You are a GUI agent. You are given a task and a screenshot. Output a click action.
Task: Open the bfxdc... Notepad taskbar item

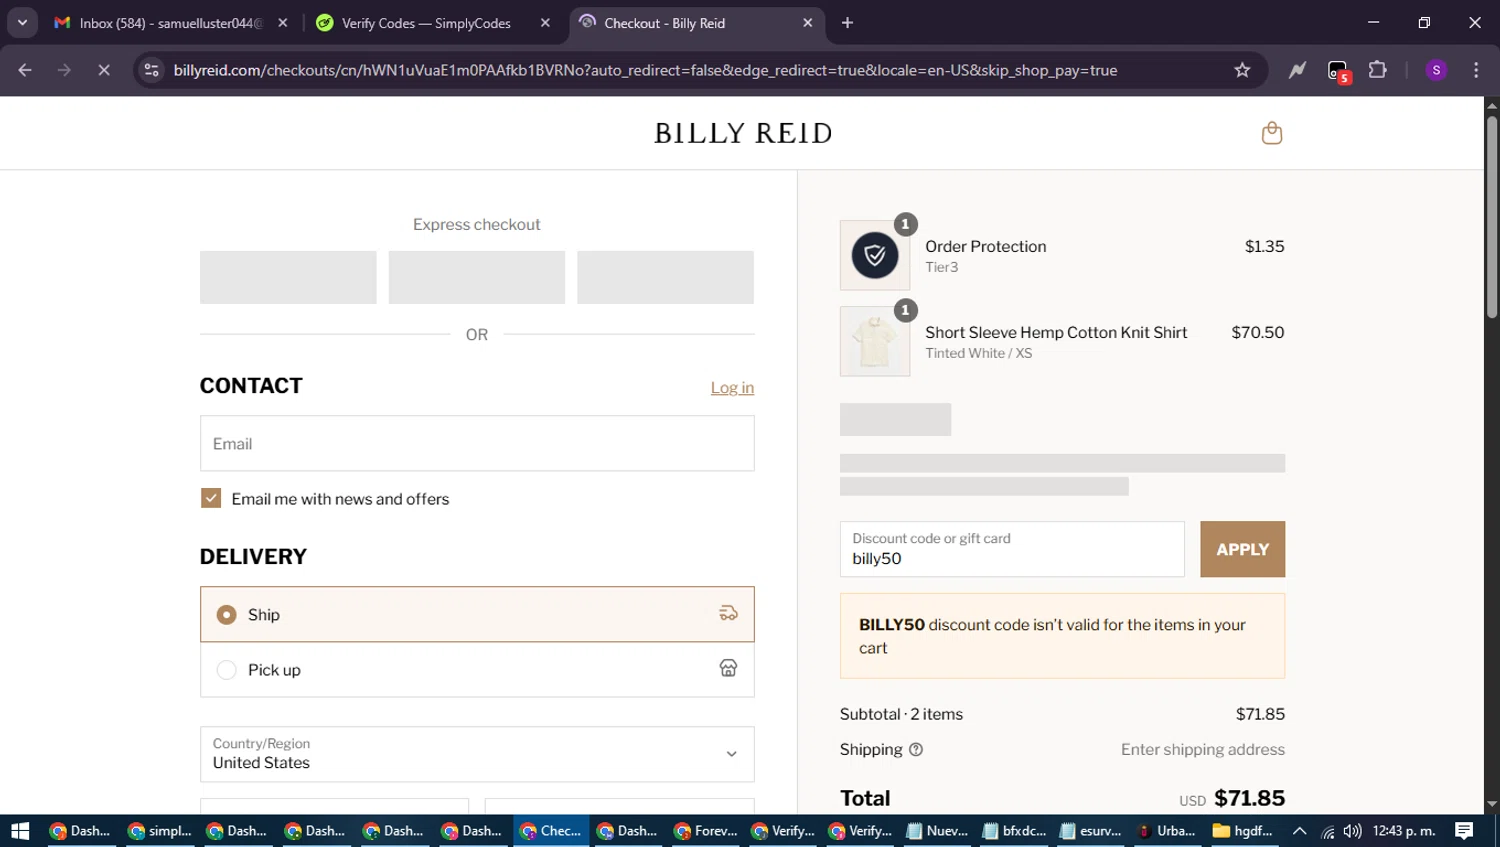click(x=1014, y=831)
